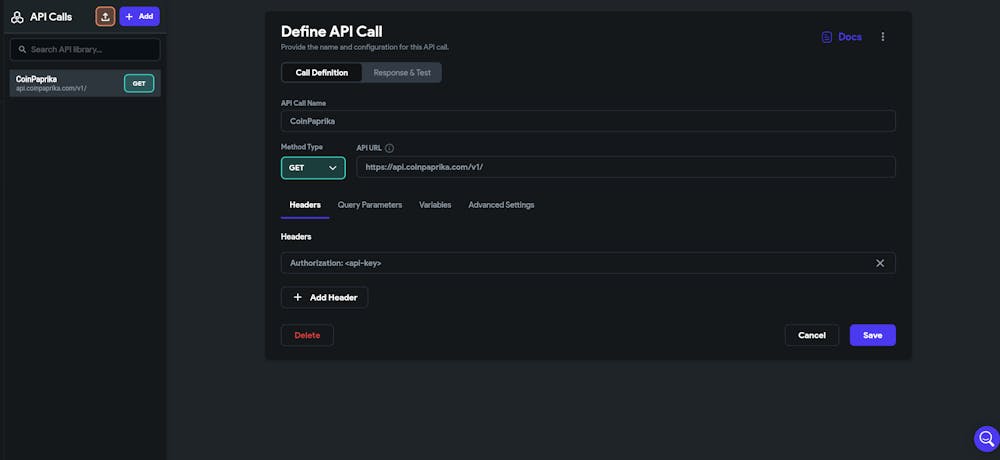This screenshot has width=1000, height=460.
Task: Click the GET badge on CoinPaprika entry
Action: [139, 84]
